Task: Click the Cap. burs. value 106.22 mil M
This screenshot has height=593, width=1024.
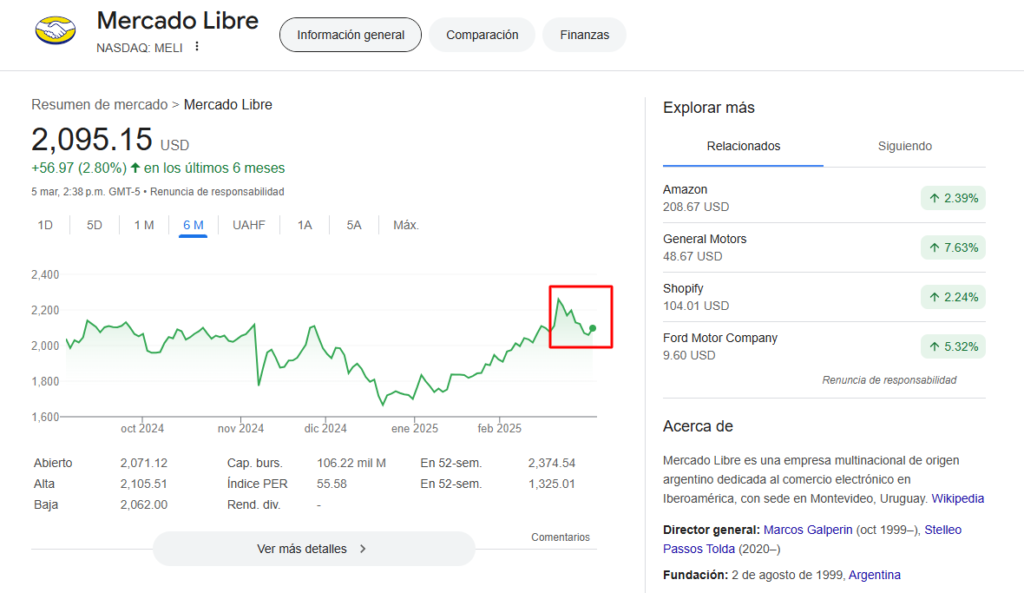Action: [351, 463]
